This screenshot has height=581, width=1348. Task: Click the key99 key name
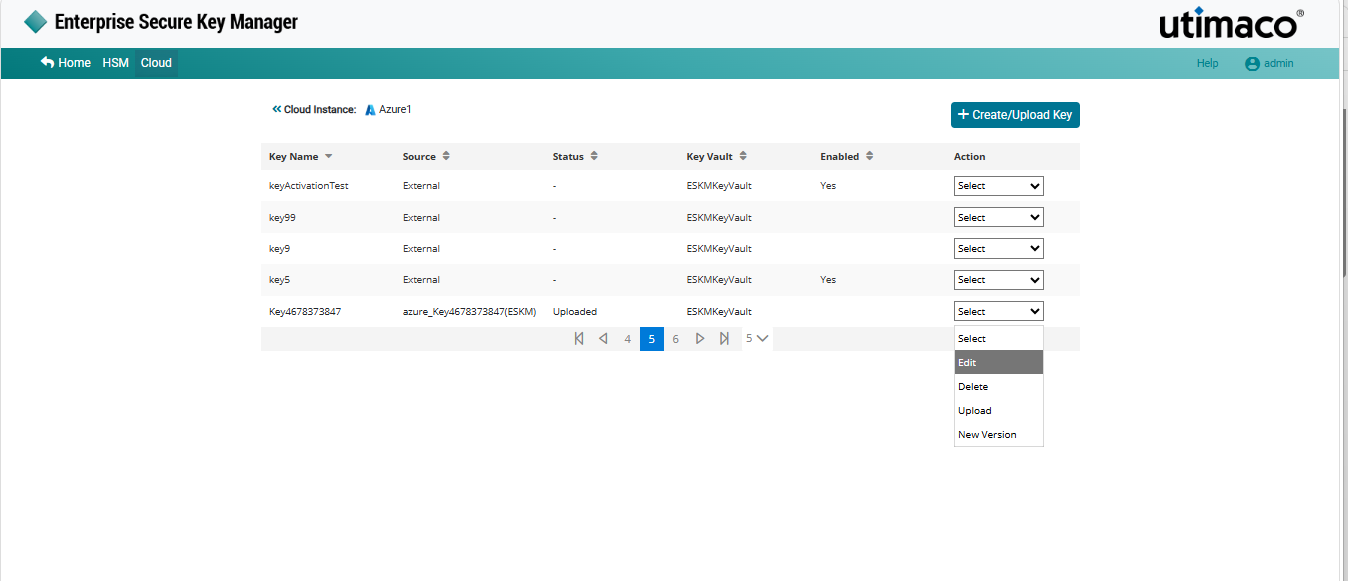tap(284, 217)
